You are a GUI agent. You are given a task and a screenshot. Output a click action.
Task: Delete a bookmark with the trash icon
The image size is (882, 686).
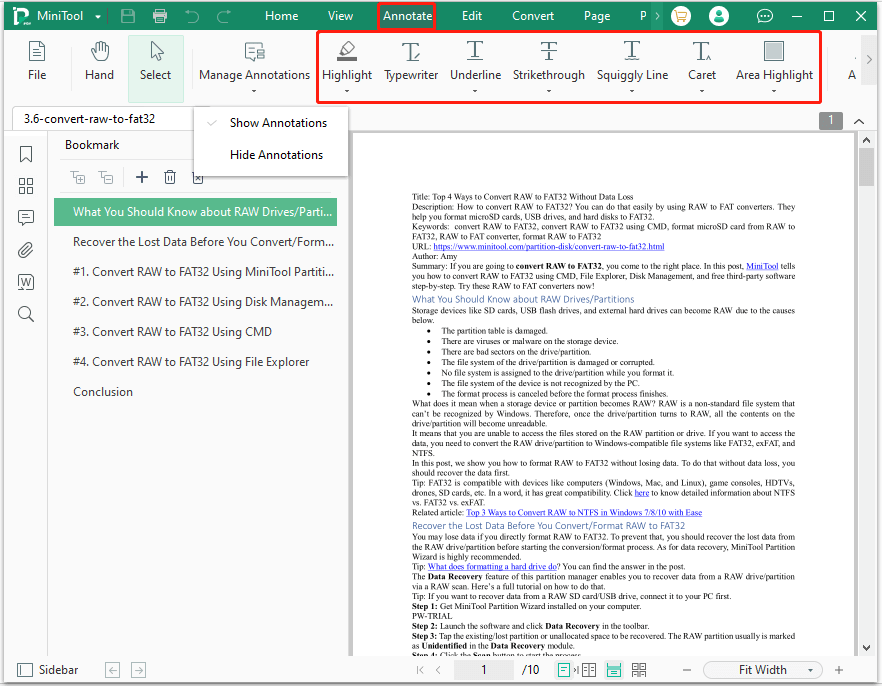click(170, 177)
